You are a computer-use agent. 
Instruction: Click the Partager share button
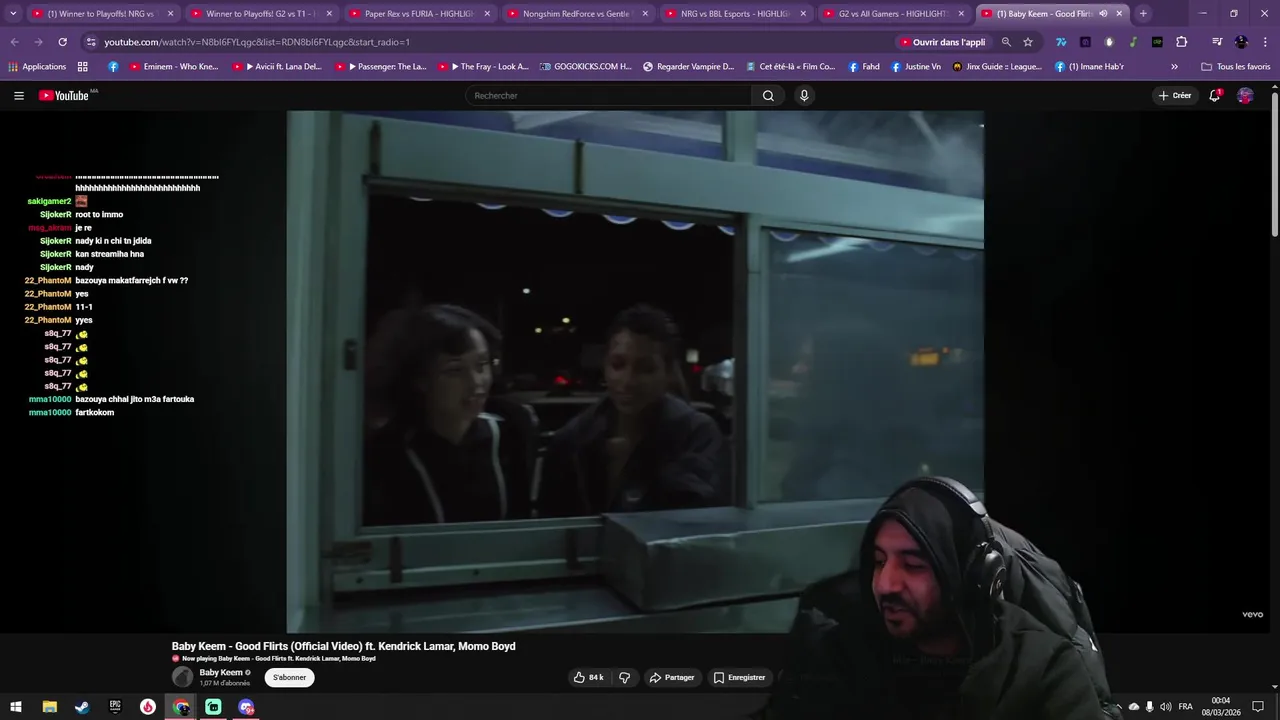click(x=671, y=677)
